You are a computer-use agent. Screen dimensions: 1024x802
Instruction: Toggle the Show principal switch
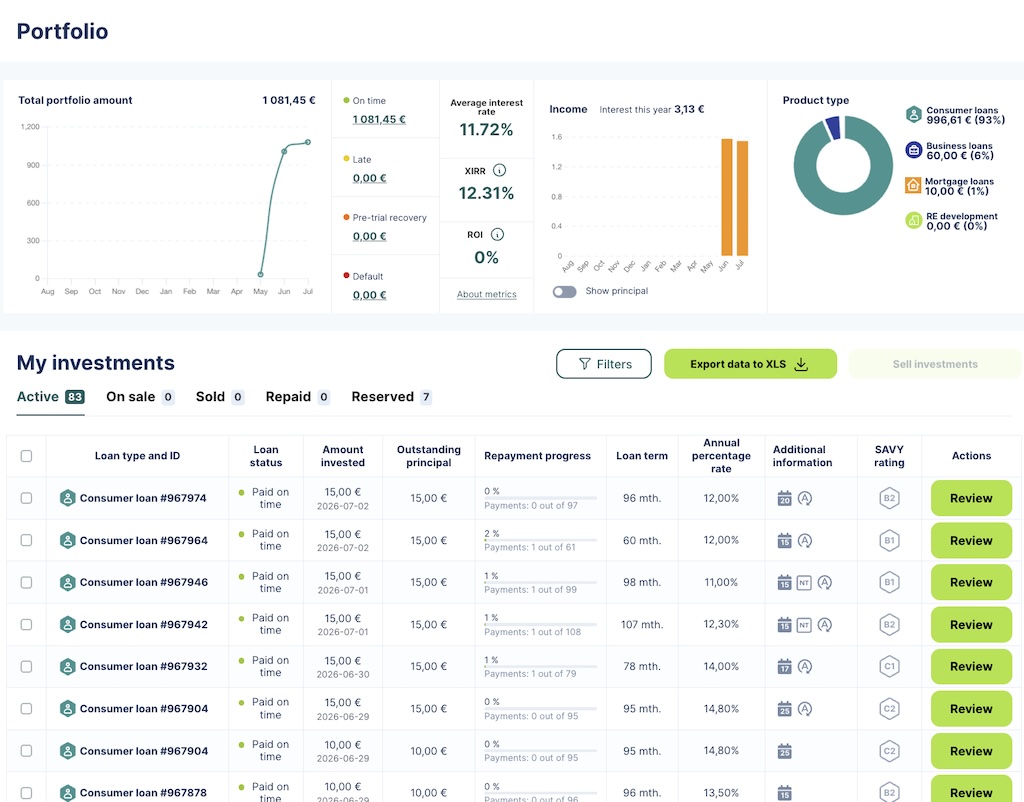click(565, 292)
